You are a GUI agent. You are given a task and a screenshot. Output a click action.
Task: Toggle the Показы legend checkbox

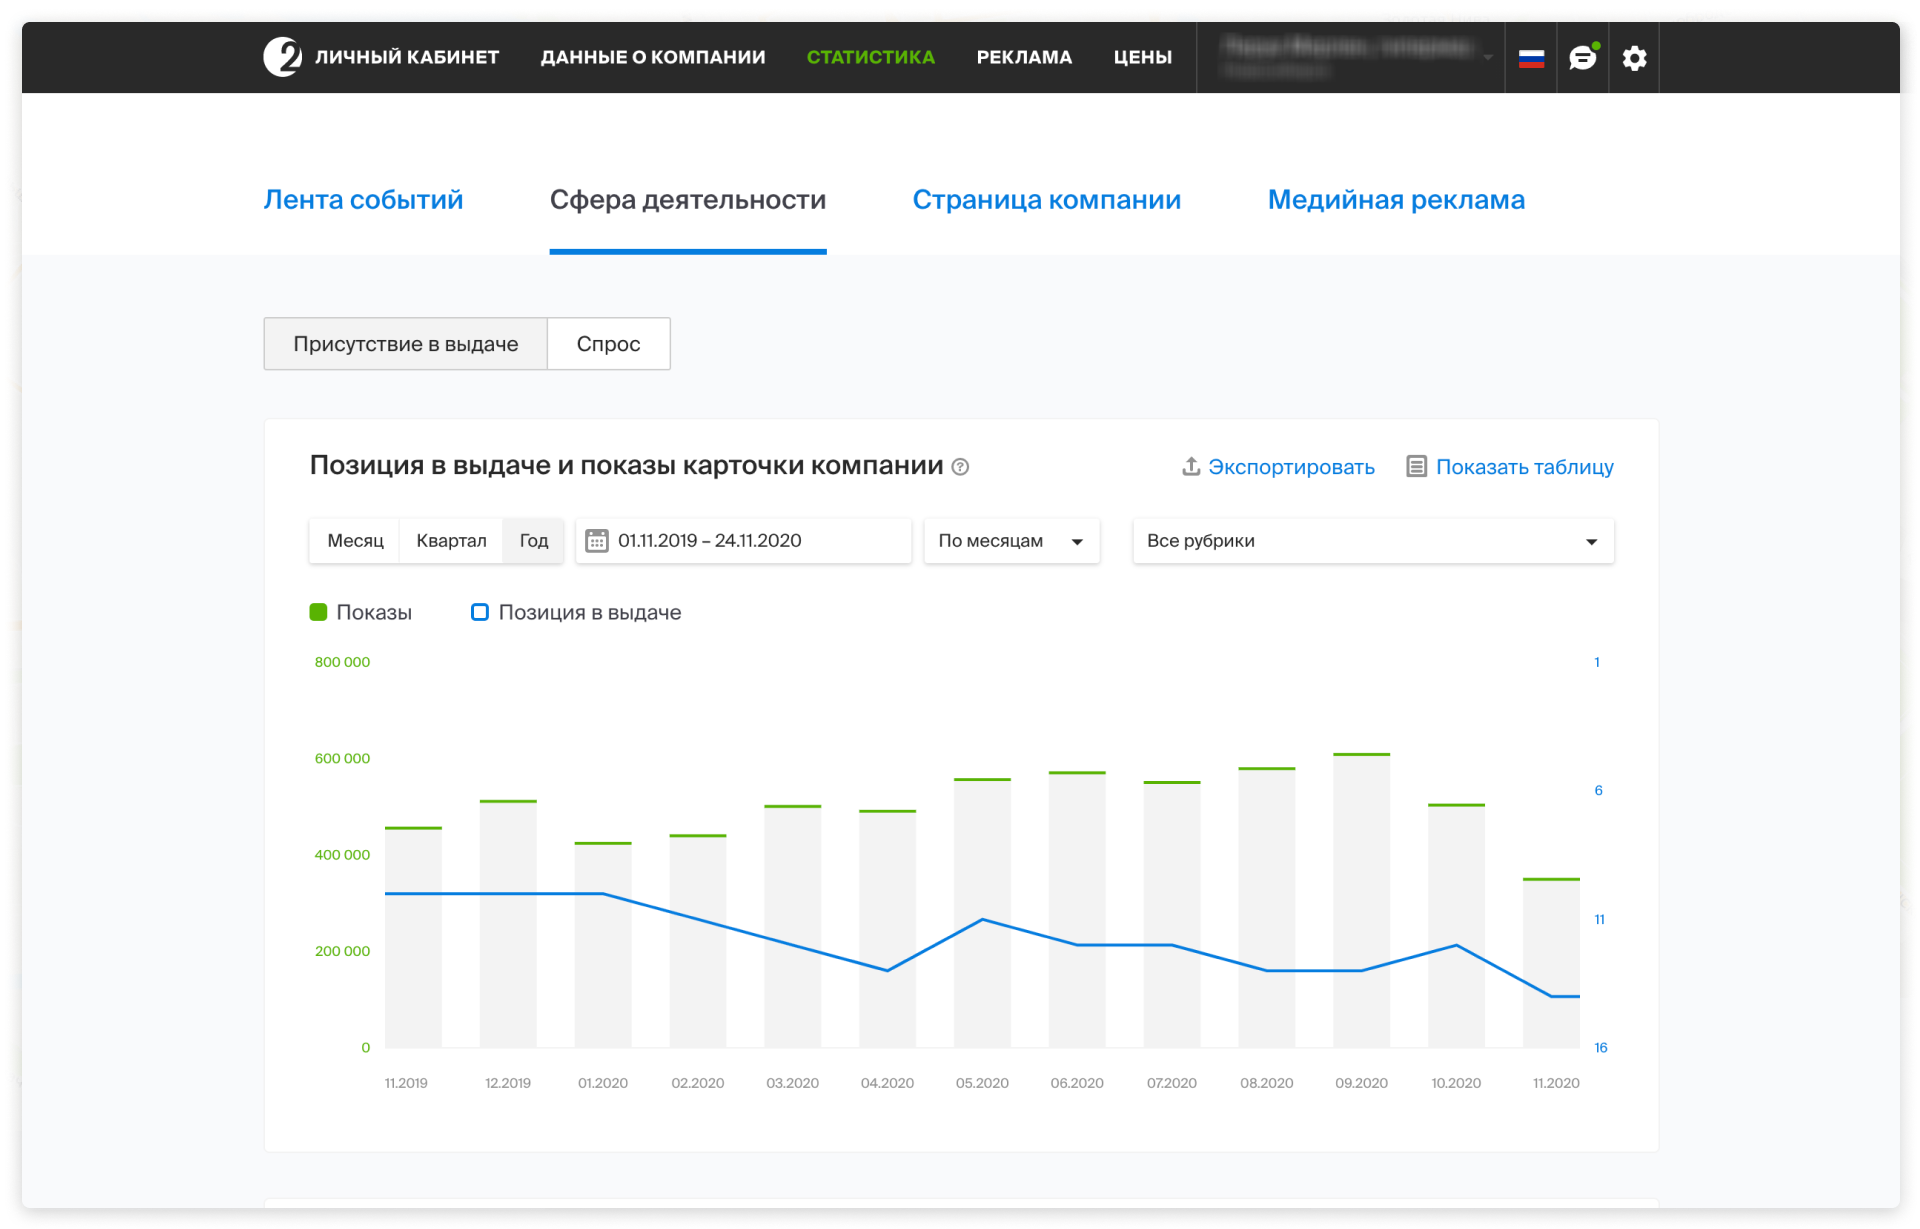[318, 612]
